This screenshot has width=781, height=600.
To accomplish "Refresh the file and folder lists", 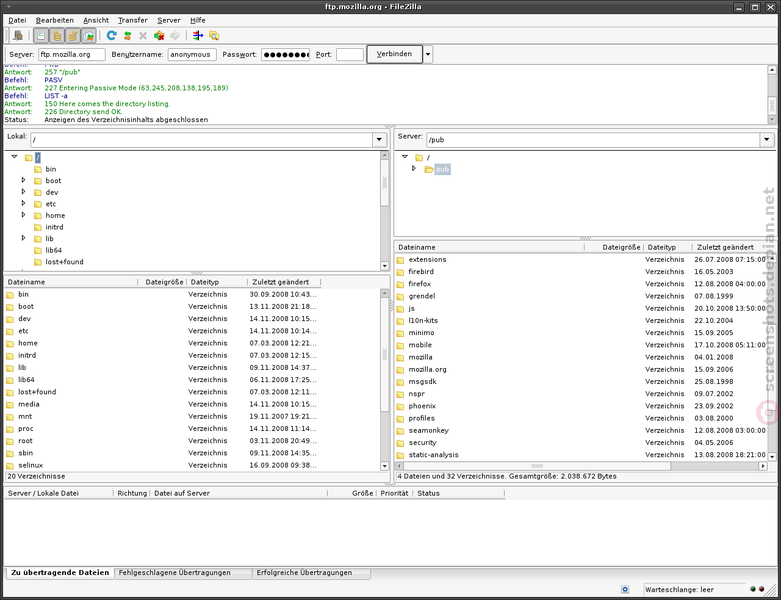I will click(x=112, y=35).
